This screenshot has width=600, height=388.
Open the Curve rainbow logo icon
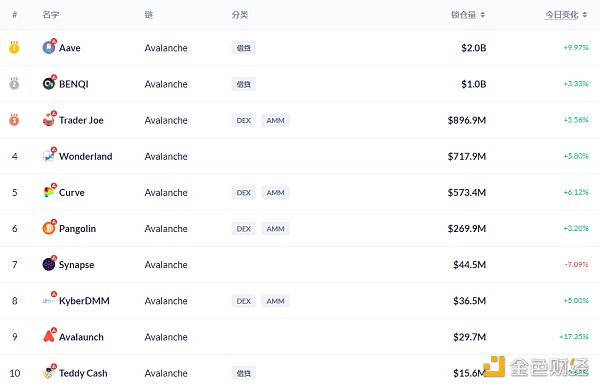click(x=49, y=192)
